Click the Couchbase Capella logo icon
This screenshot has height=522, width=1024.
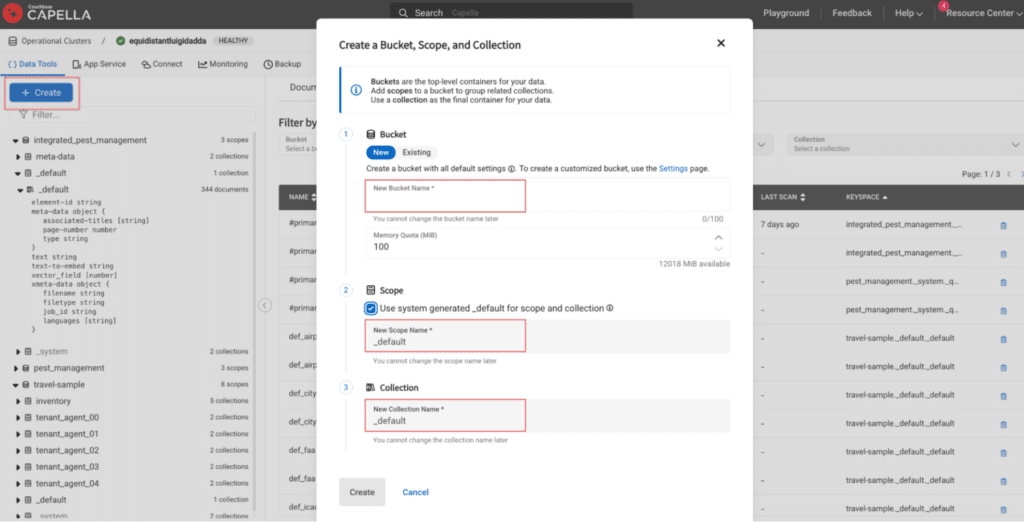[12, 12]
